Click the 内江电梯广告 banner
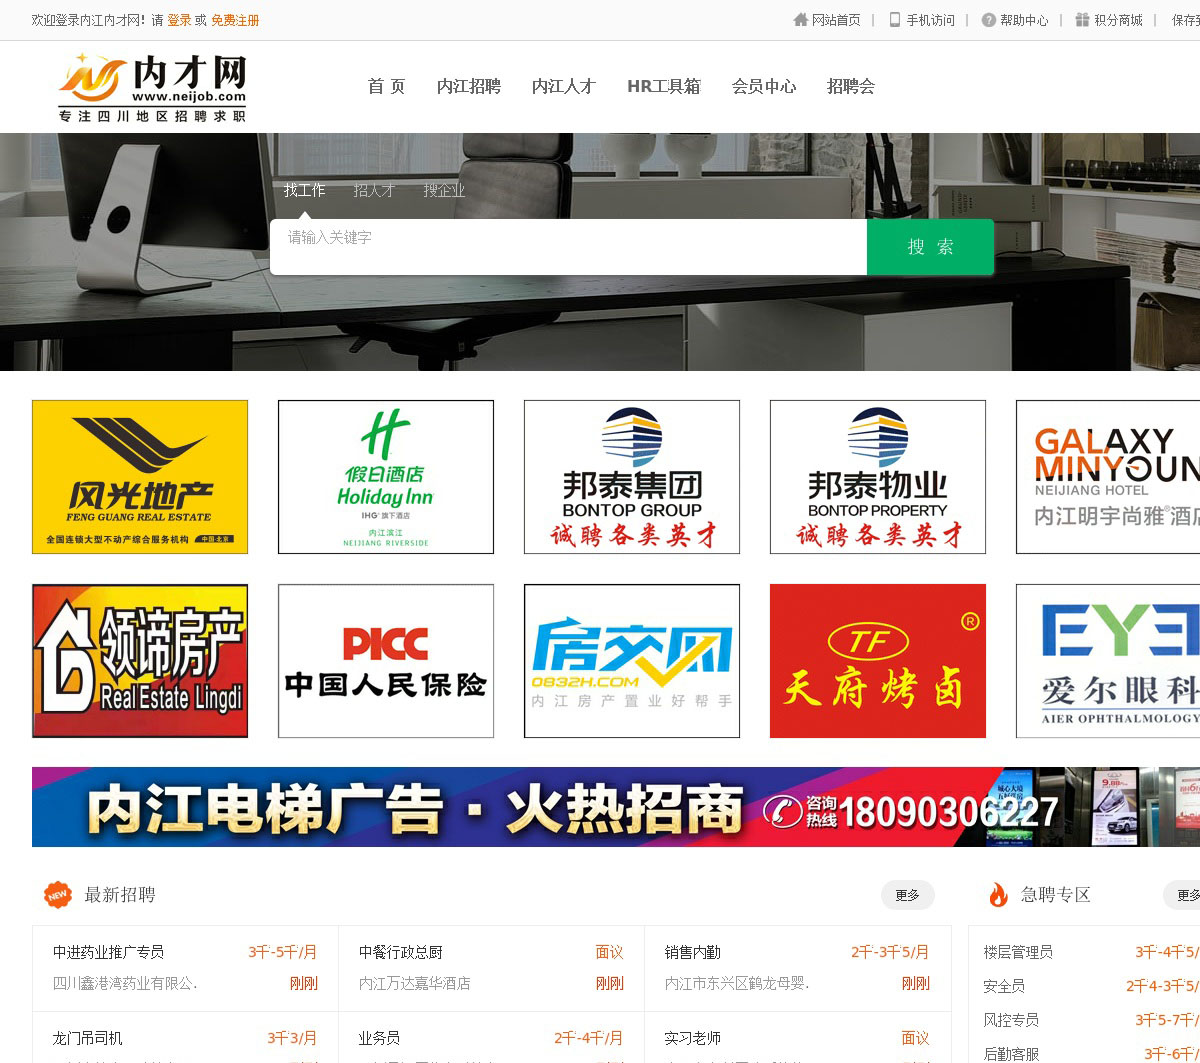 (600, 807)
